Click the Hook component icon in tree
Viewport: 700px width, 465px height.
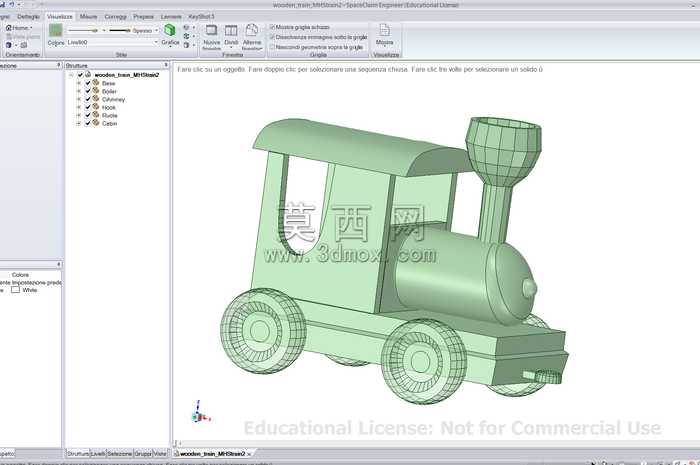[96, 107]
